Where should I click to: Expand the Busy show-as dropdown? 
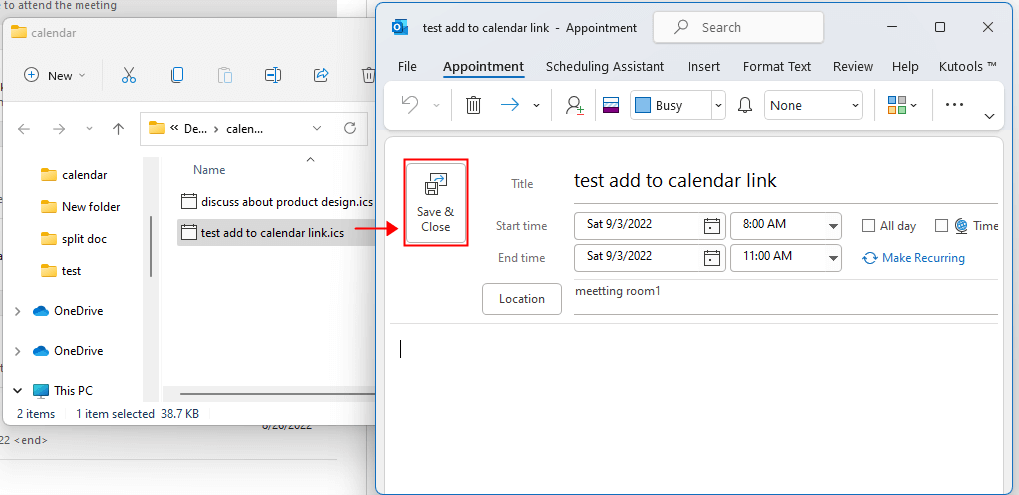click(718, 105)
